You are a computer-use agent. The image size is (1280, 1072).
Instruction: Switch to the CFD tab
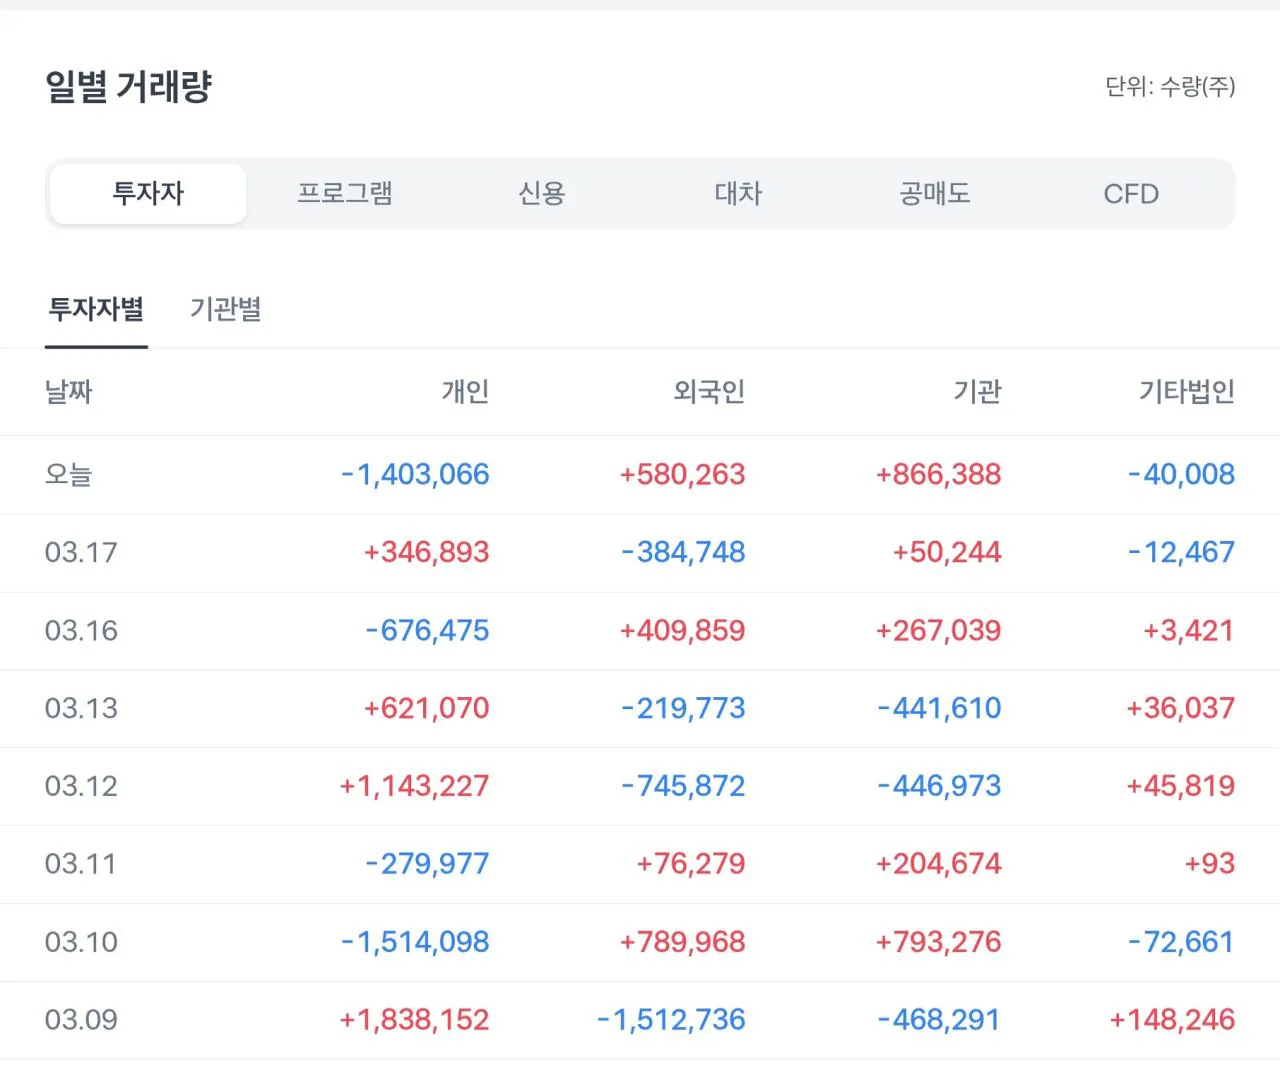click(x=1131, y=194)
